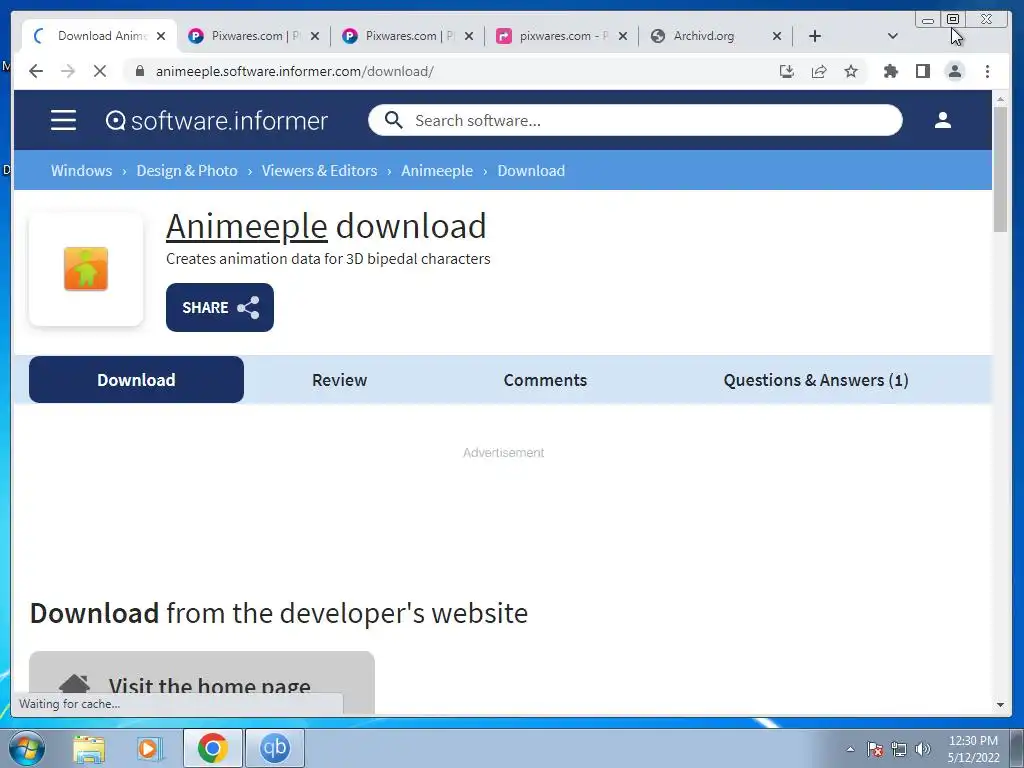
Task: Click the page vertical scrollbar thumb
Action: [x=1000, y=168]
